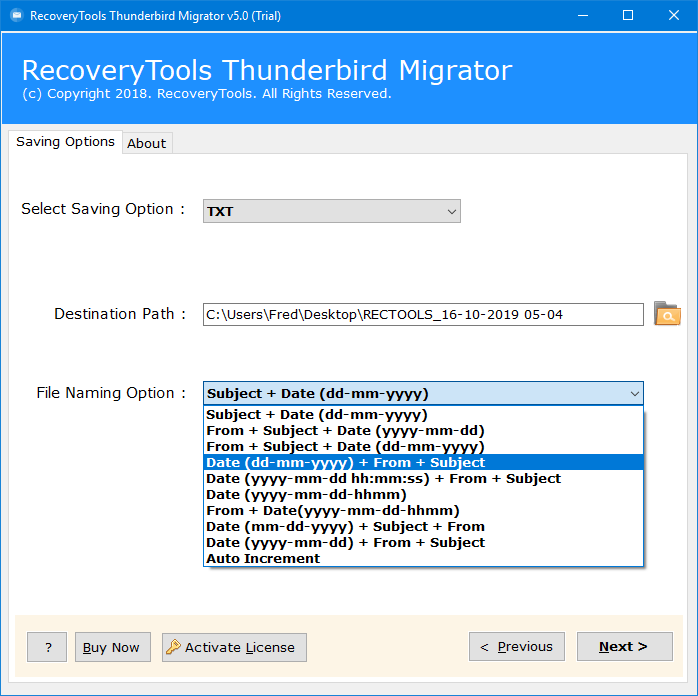Click the app icon in title bar
698x696 pixels.
tap(16, 16)
